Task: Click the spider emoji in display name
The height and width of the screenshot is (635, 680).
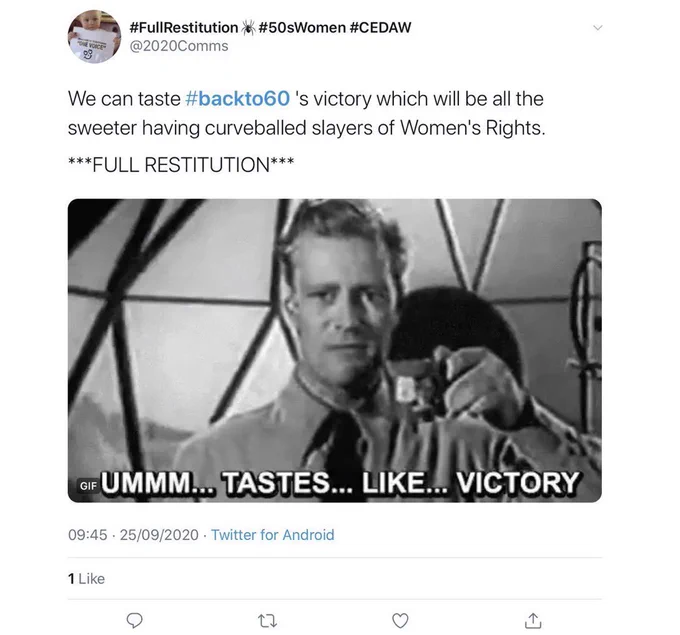Action: click(248, 28)
